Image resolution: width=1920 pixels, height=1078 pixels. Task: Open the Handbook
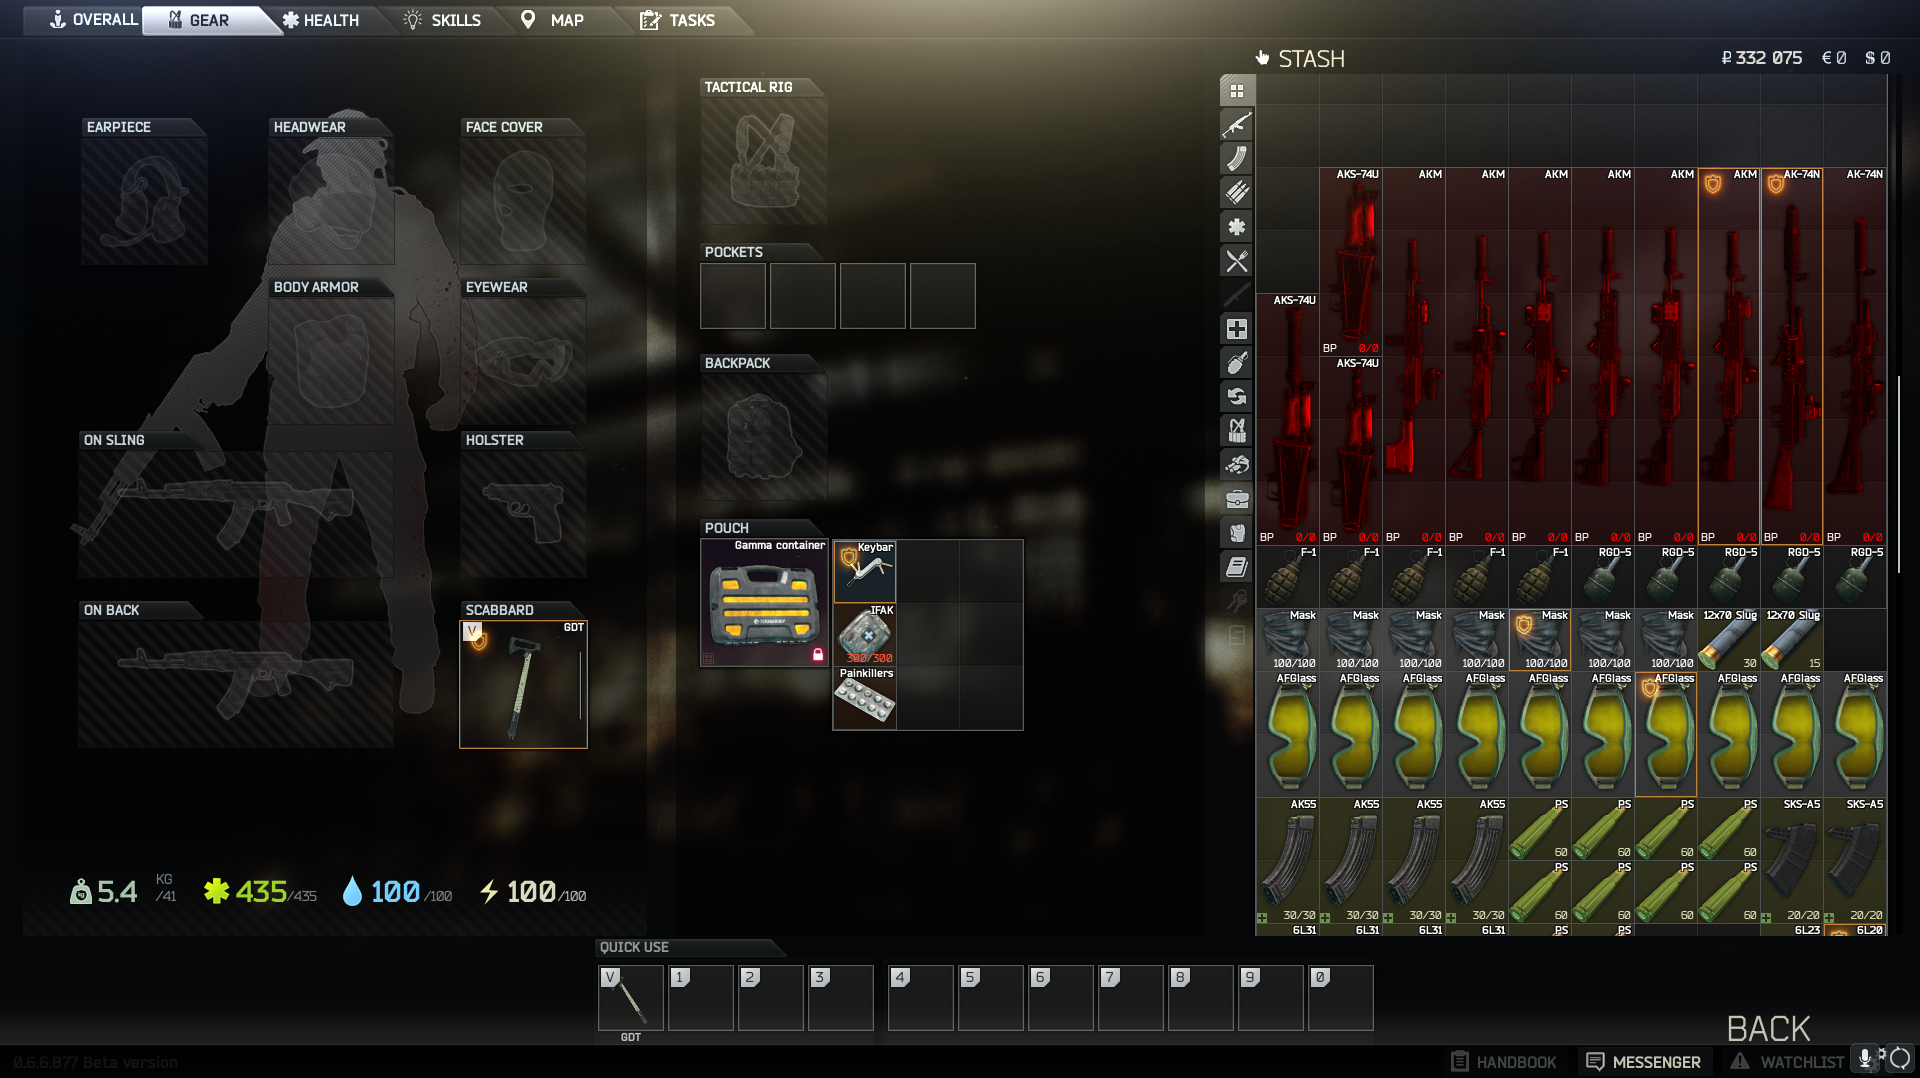coord(1504,1062)
